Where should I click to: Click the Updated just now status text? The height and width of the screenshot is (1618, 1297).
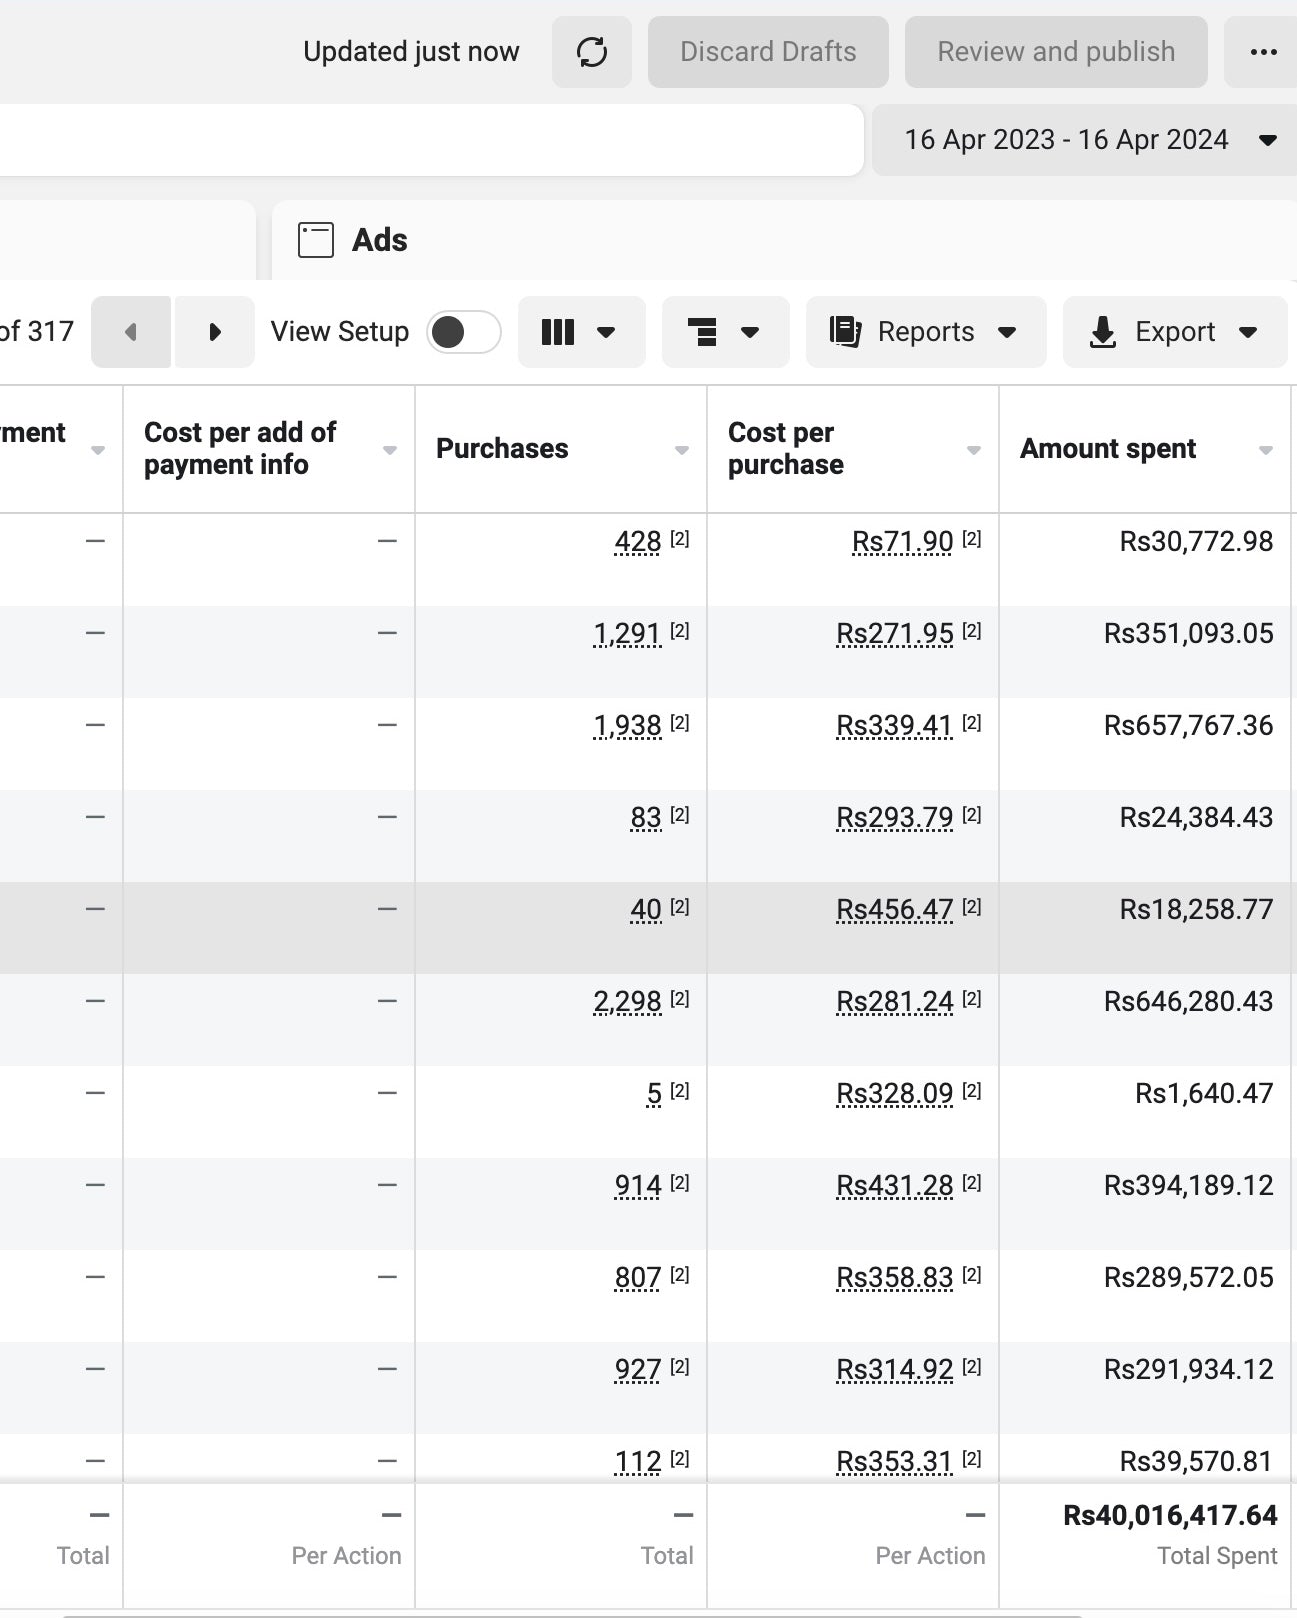(411, 52)
